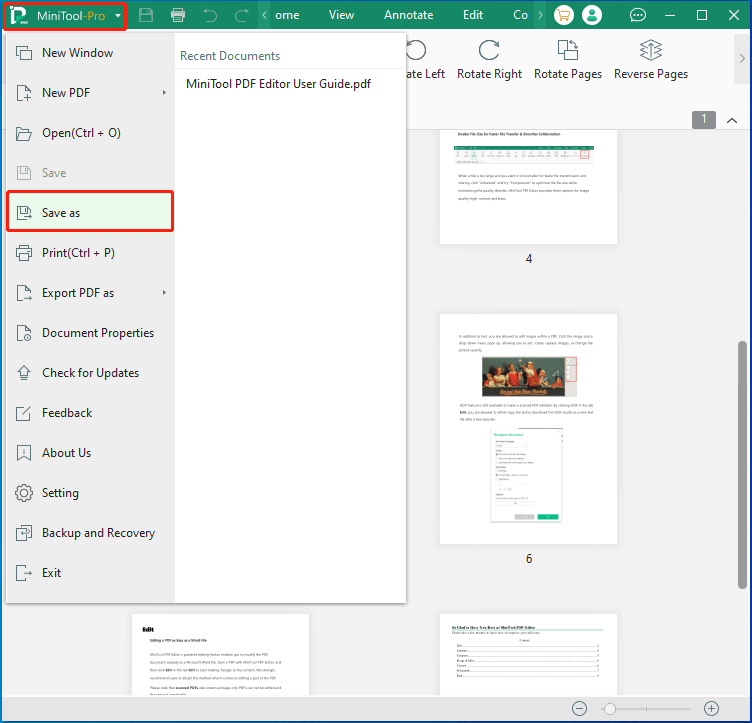Viewport: 752px width, 723px height.
Task: Switch to the Edit tab
Action: point(473,15)
